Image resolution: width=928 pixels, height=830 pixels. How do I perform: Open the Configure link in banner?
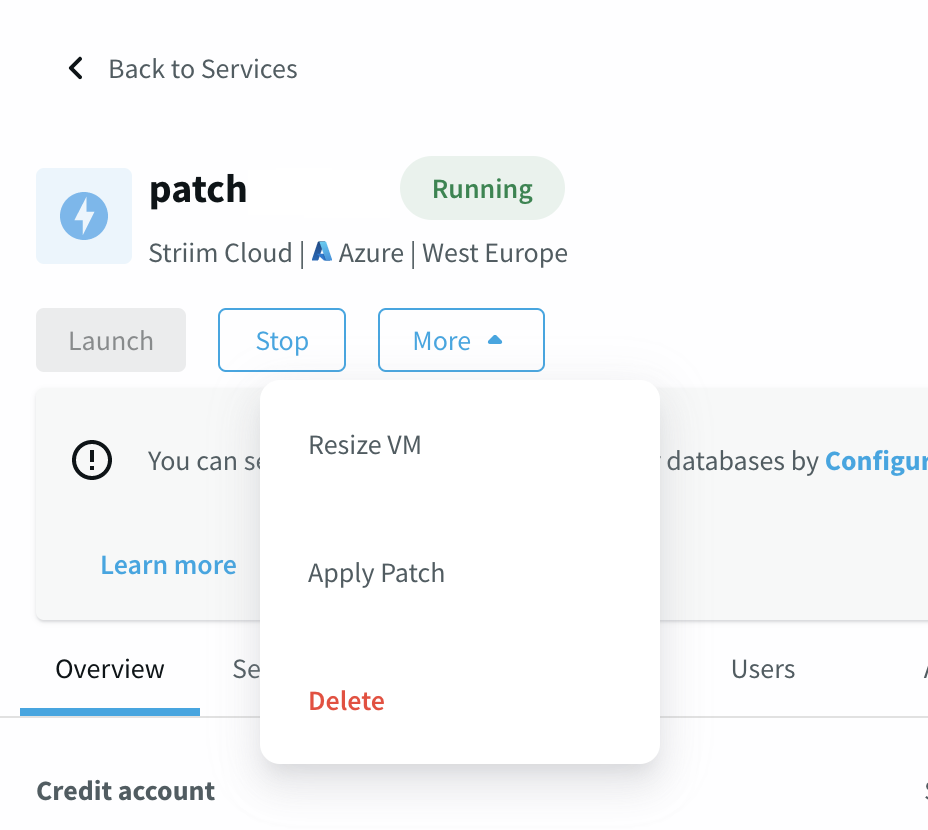[x=877, y=461]
